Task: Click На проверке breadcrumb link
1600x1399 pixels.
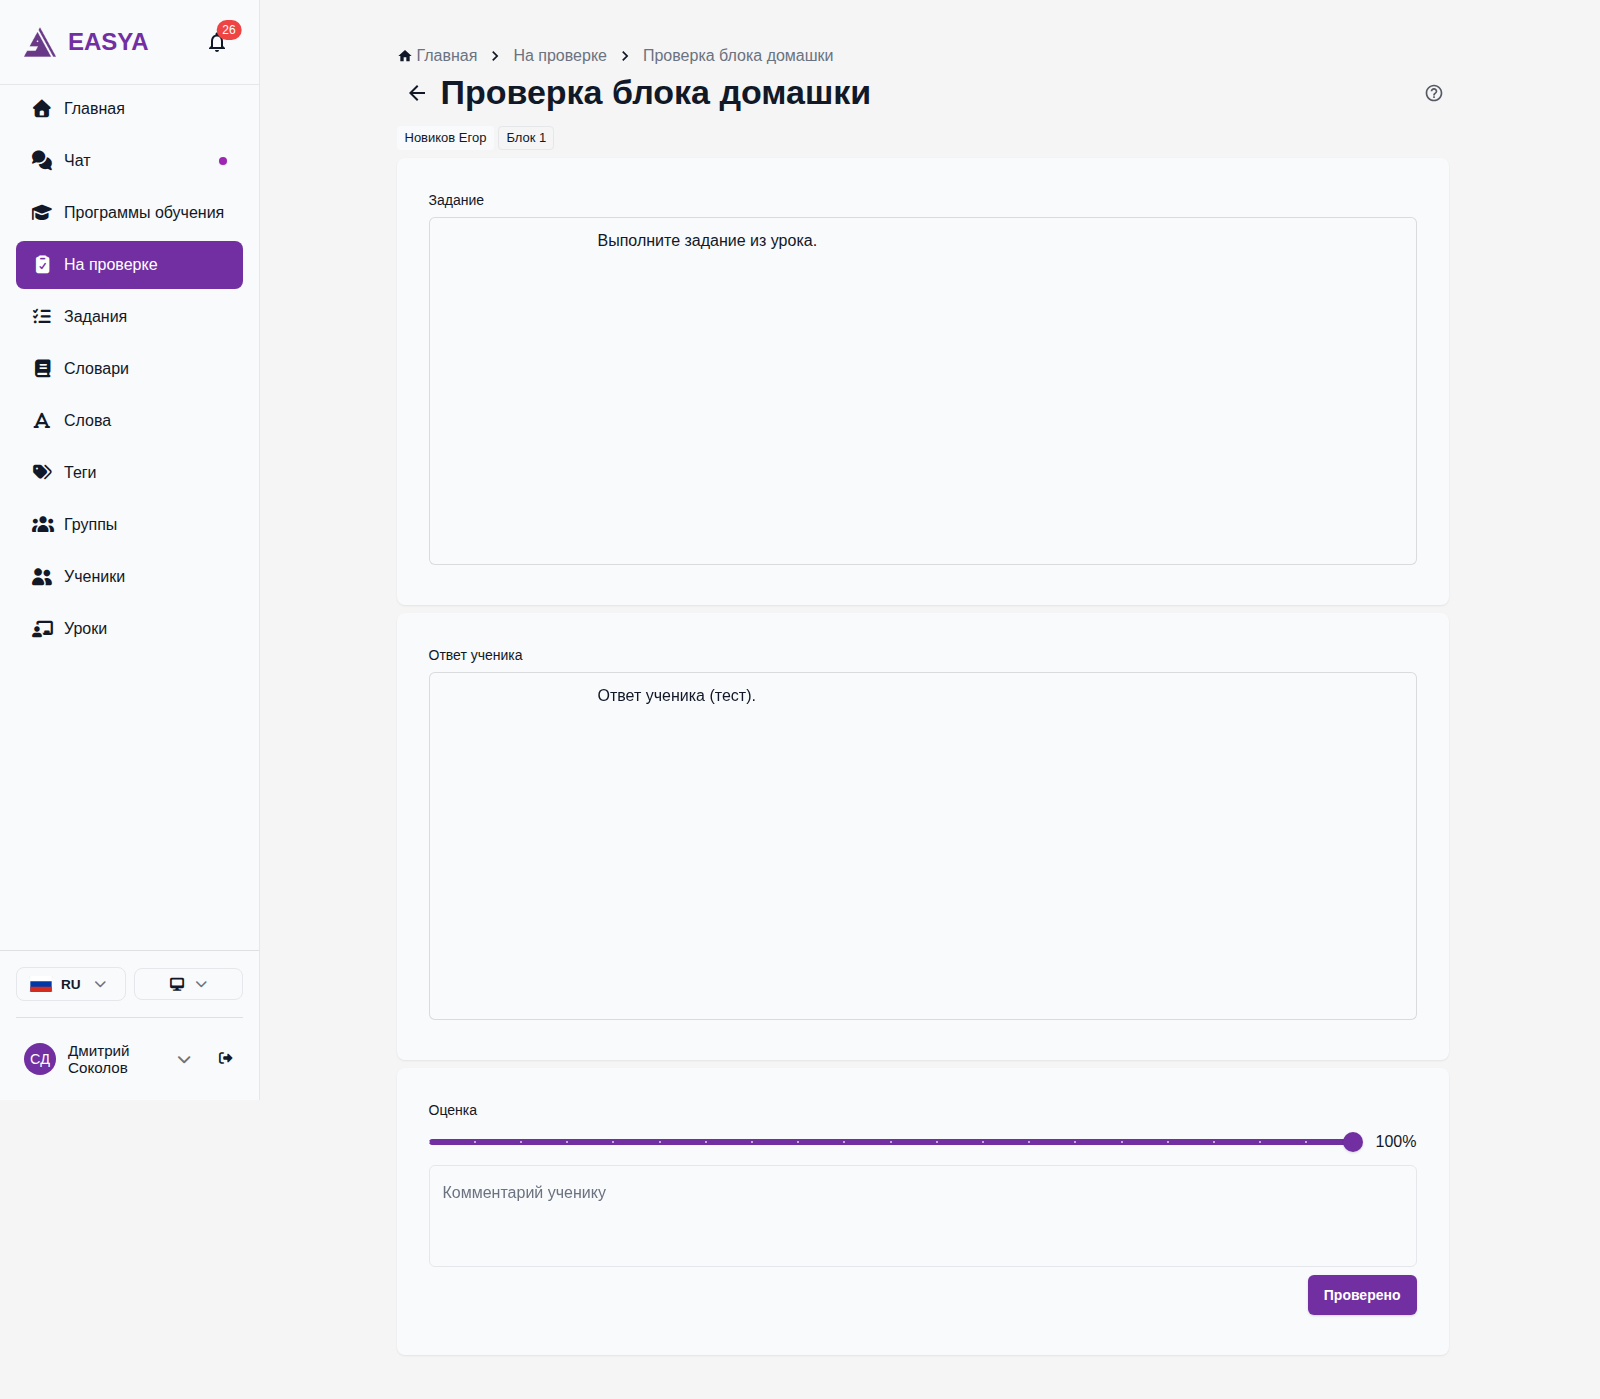Action: coord(559,56)
